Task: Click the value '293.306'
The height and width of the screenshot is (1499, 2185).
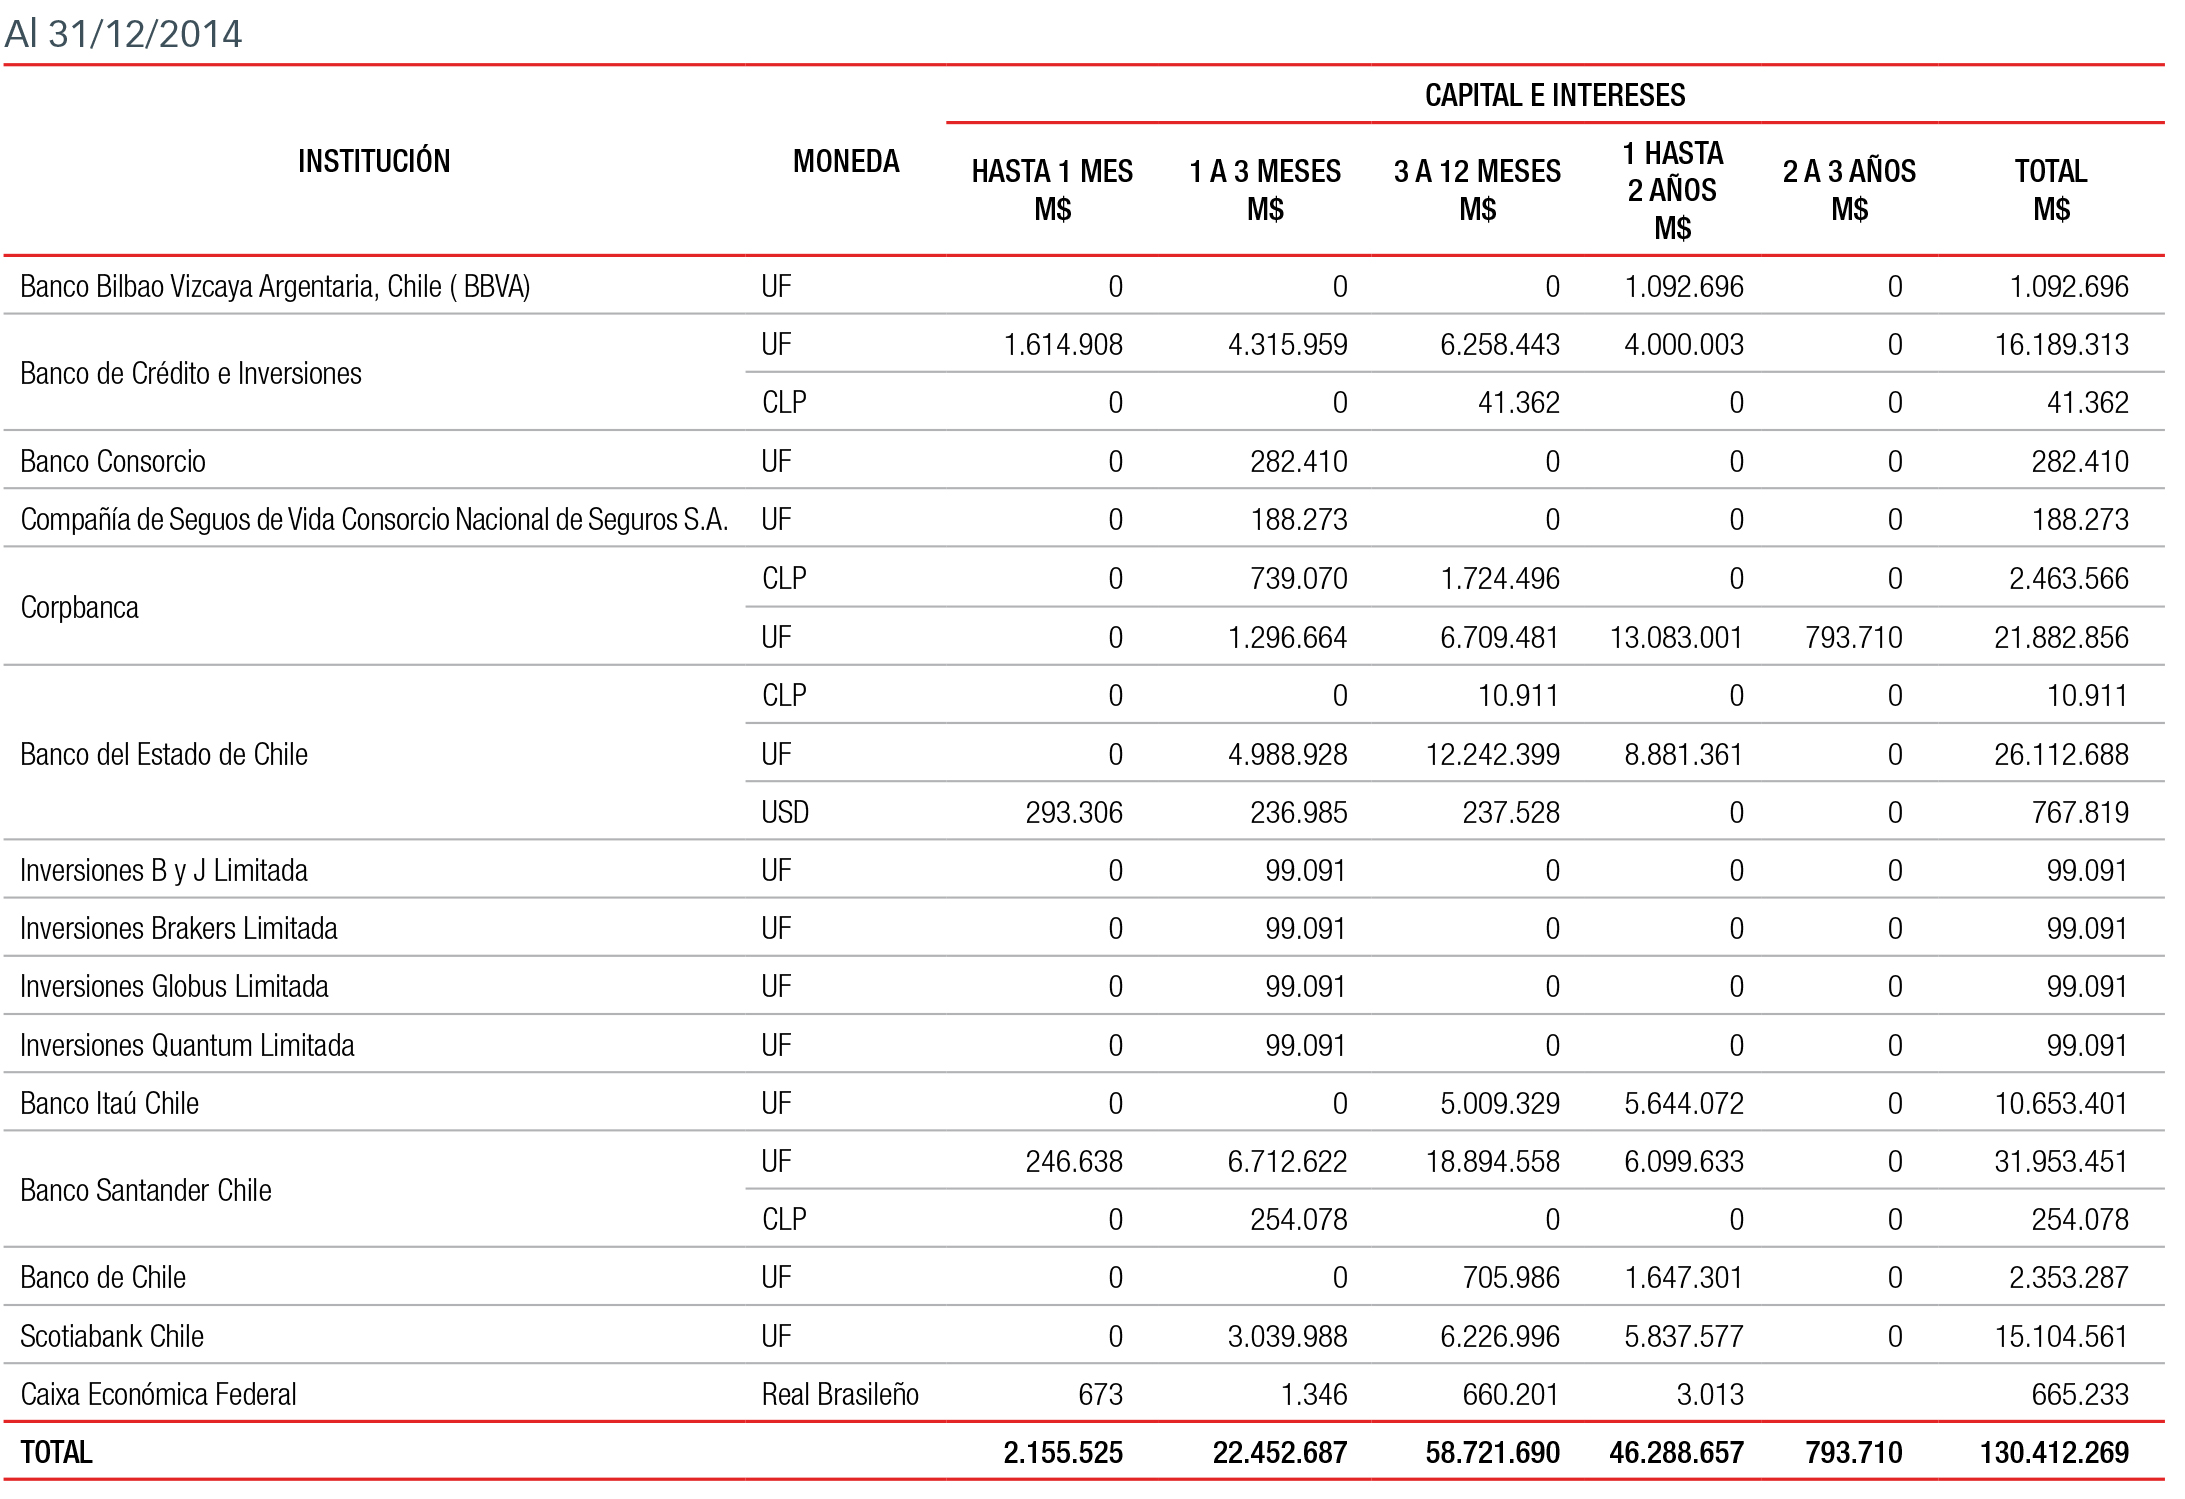Action: pos(1074,813)
